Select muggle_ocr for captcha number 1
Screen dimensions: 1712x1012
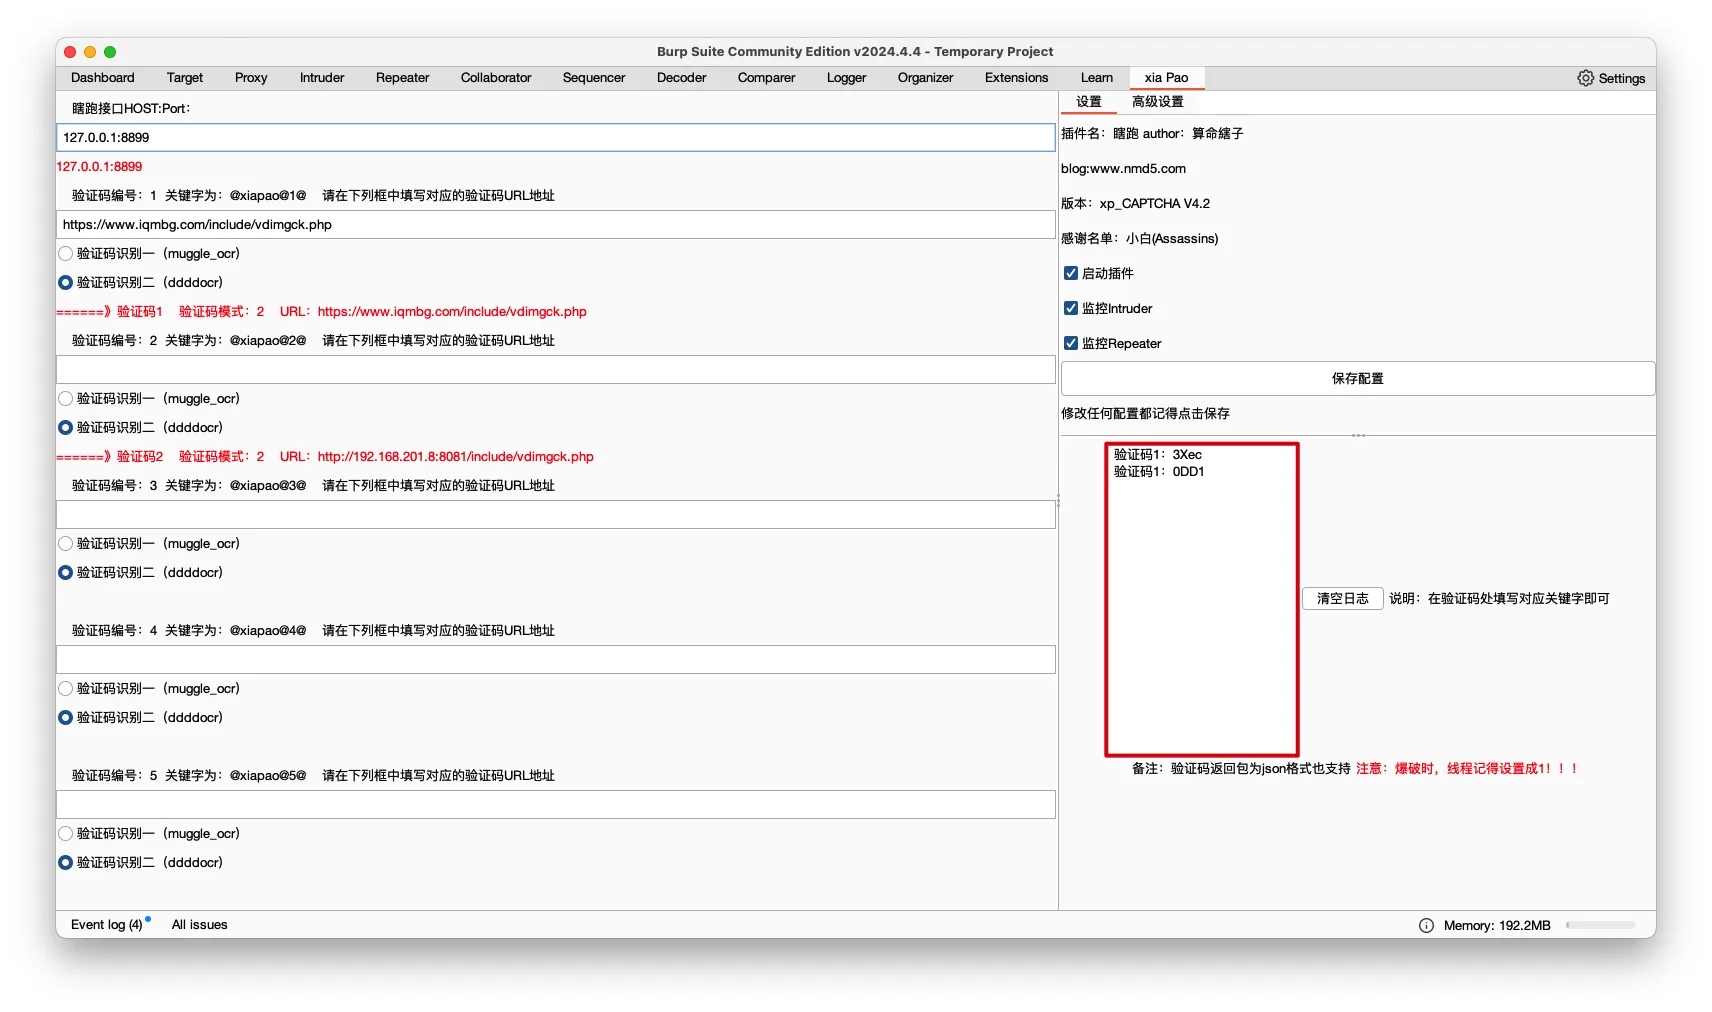[66, 254]
